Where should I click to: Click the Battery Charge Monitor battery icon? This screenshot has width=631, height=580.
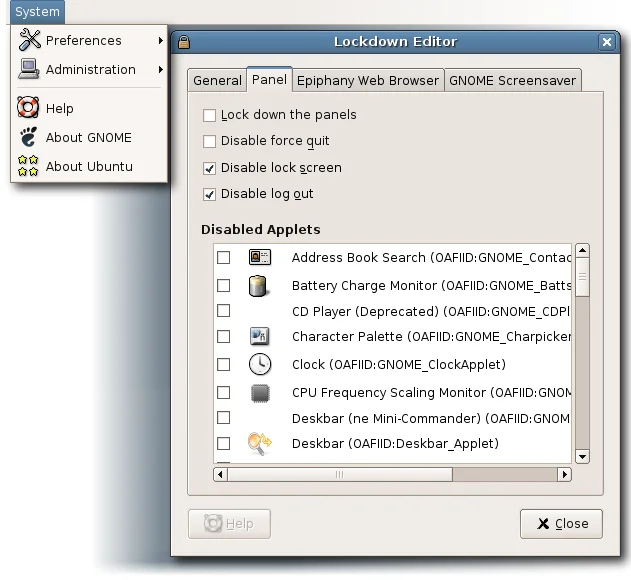pos(258,286)
